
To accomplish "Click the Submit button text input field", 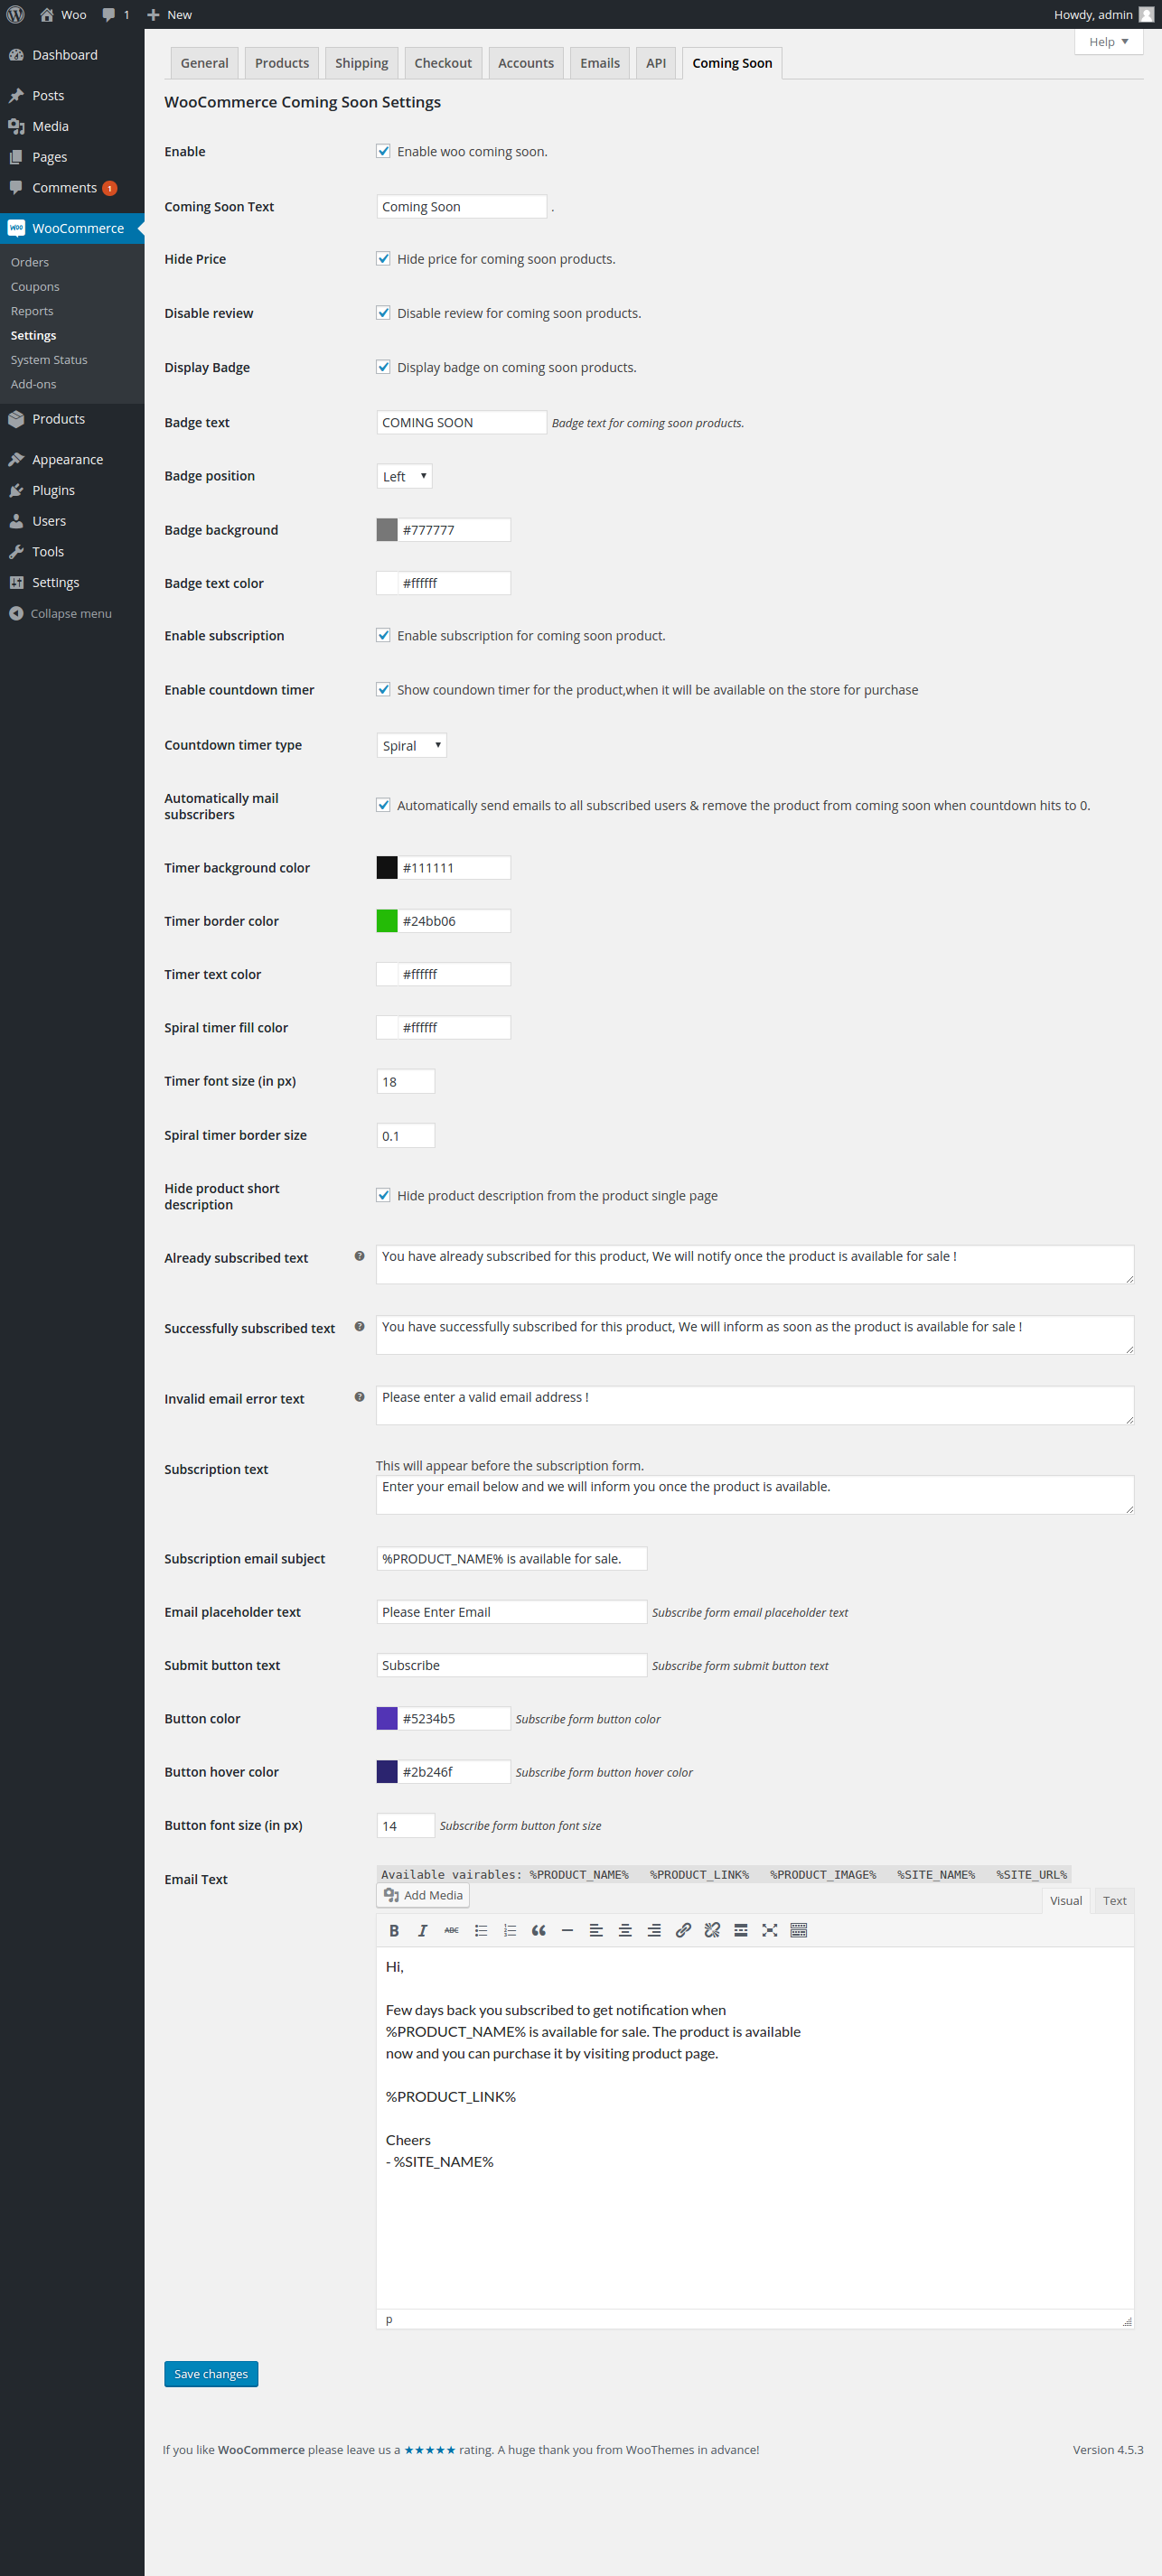I will tap(511, 1665).
